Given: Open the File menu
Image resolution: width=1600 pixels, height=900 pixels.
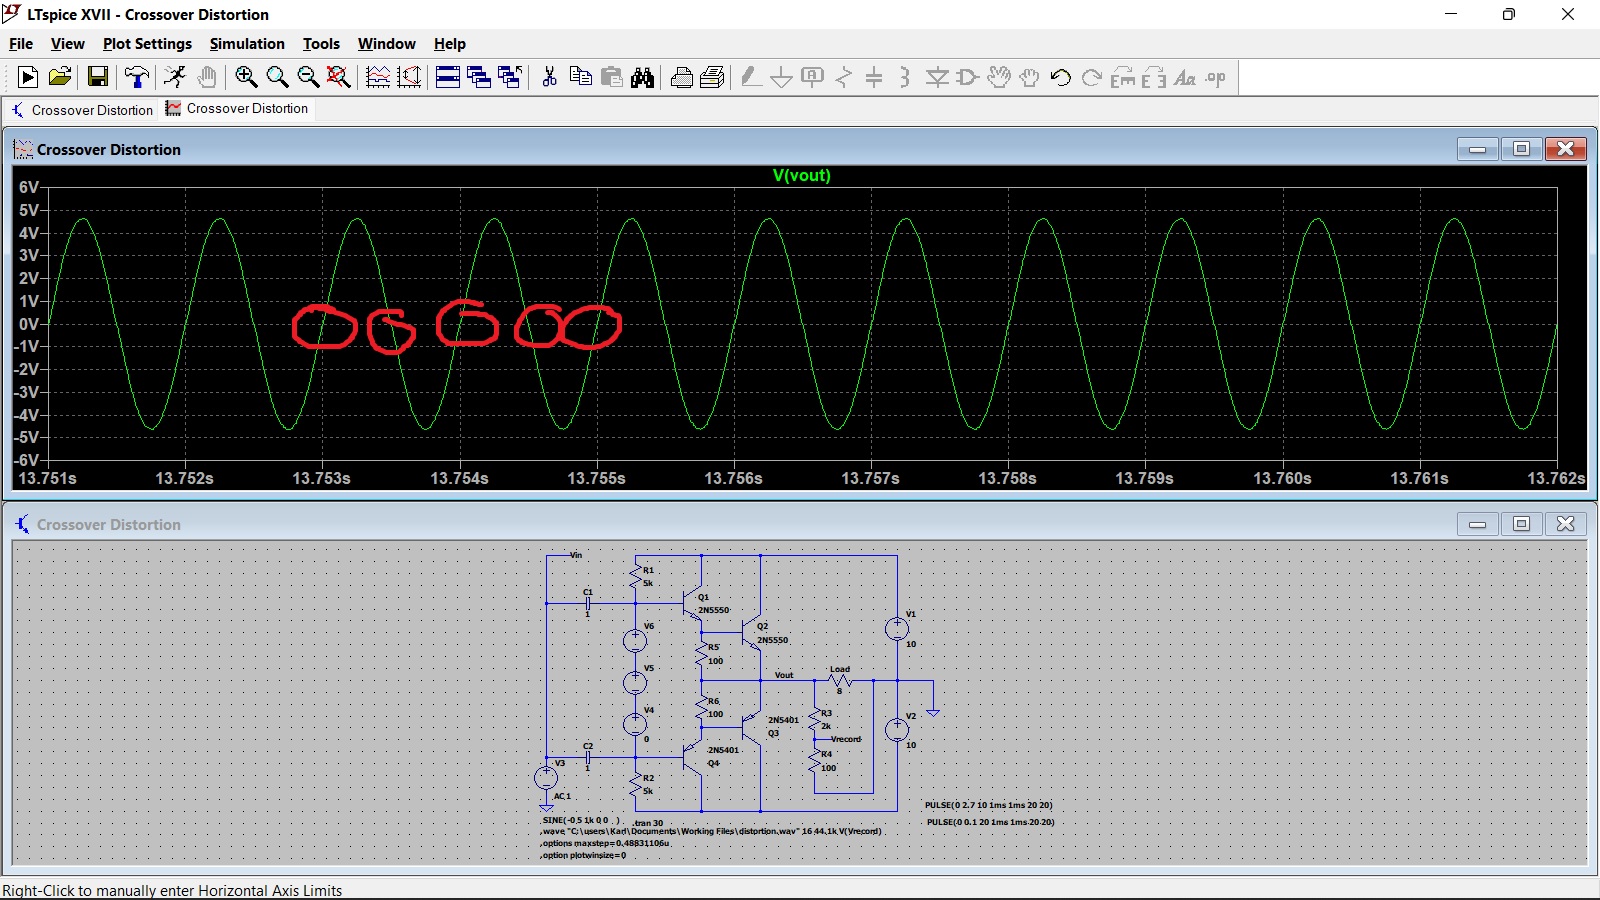Looking at the screenshot, I should (21, 44).
